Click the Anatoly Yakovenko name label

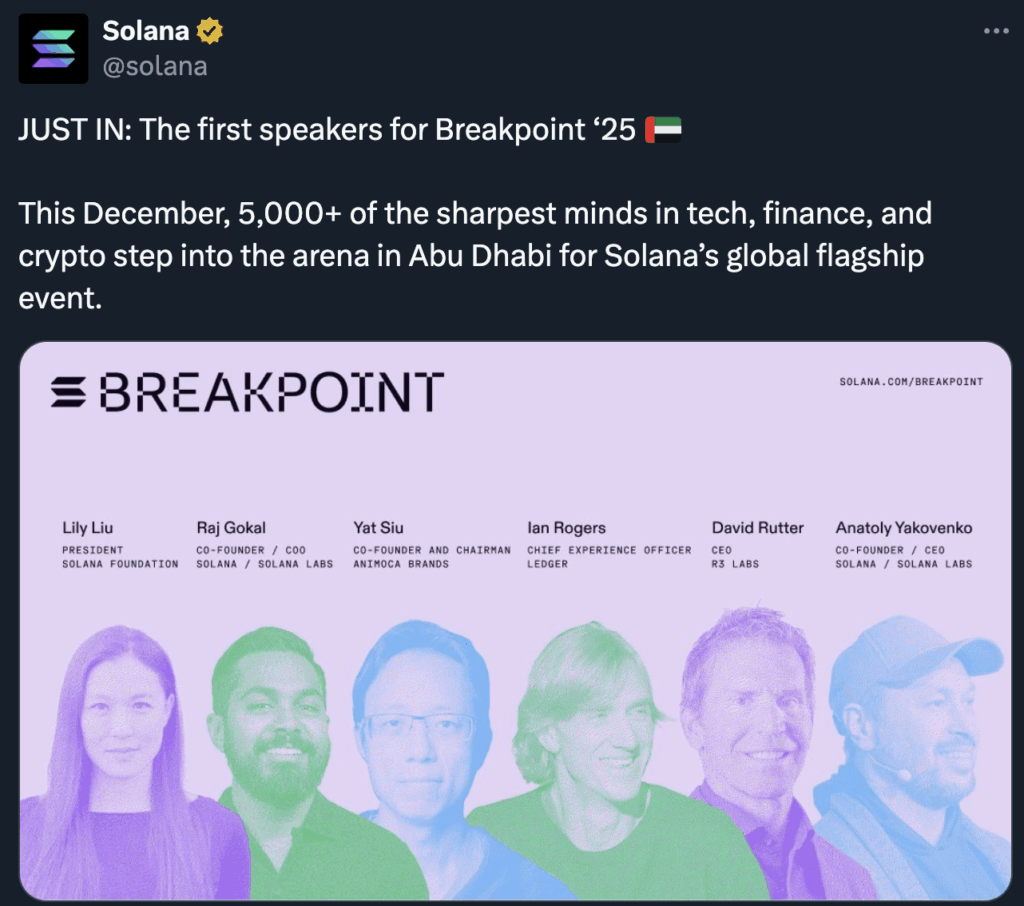[x=903, y=527]
